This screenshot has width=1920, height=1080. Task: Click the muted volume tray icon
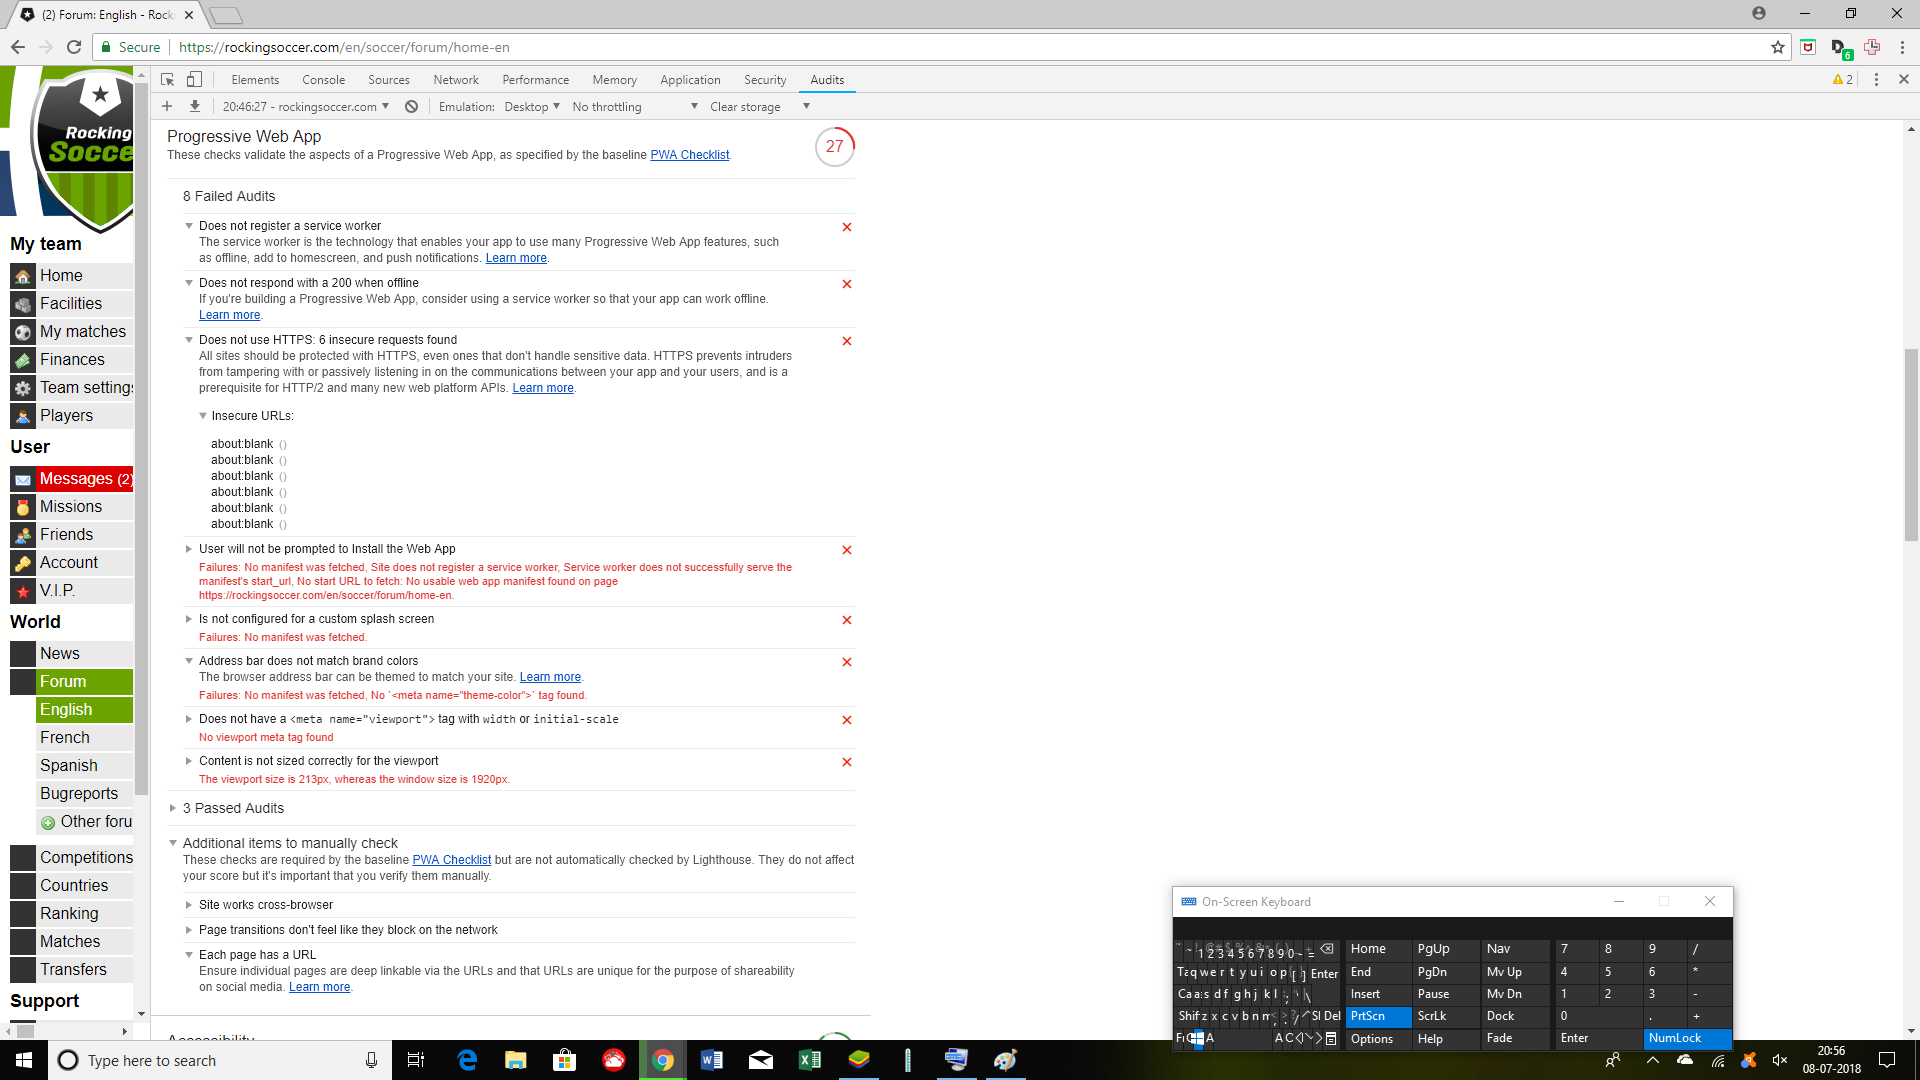[x=1780, y=1060]
